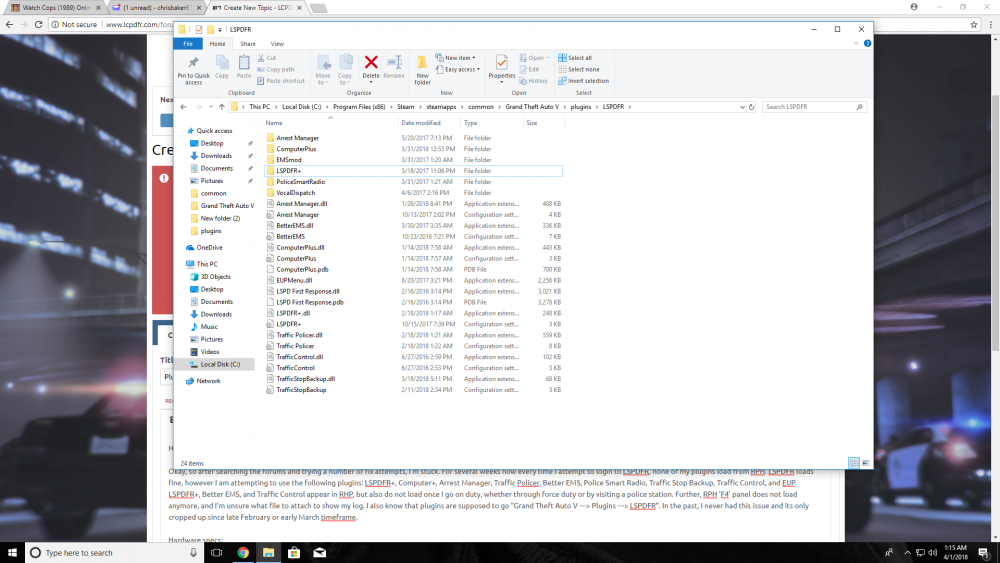
Task: Open Customize Quick Access Toolbar arrow
Action: [x=220, y=30]
